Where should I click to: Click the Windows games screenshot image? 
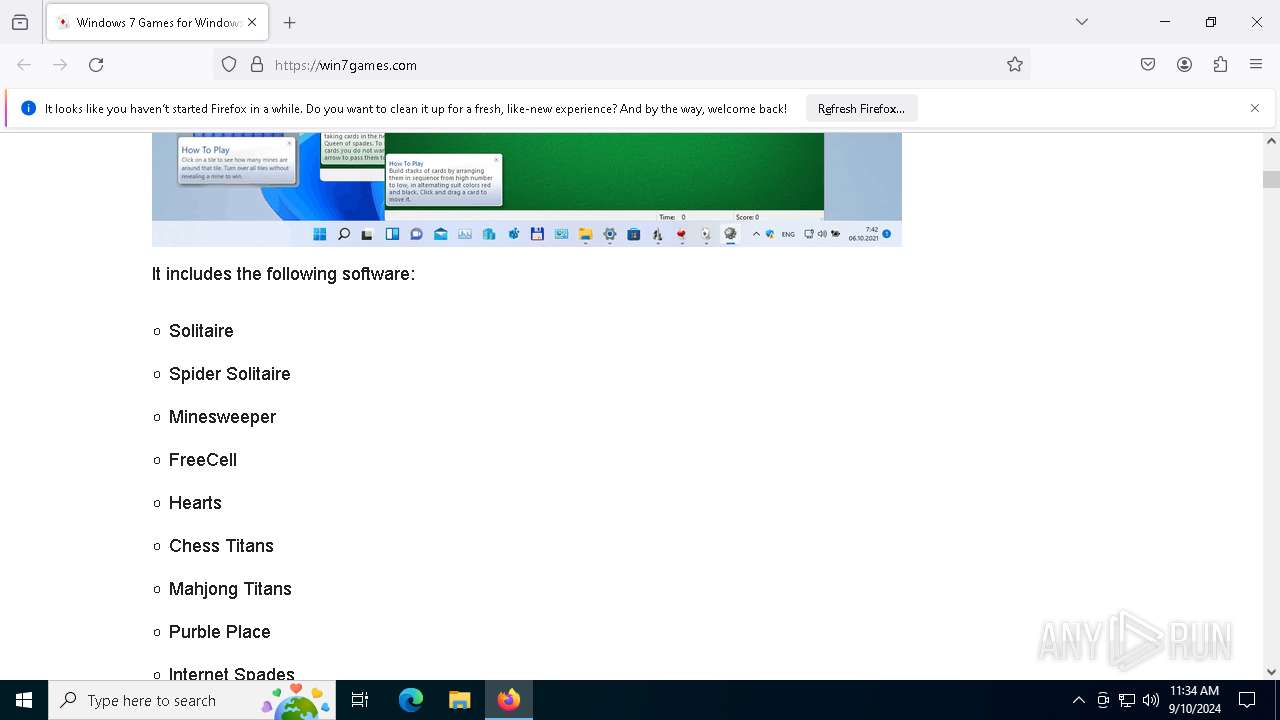click(x=527, y=189)
